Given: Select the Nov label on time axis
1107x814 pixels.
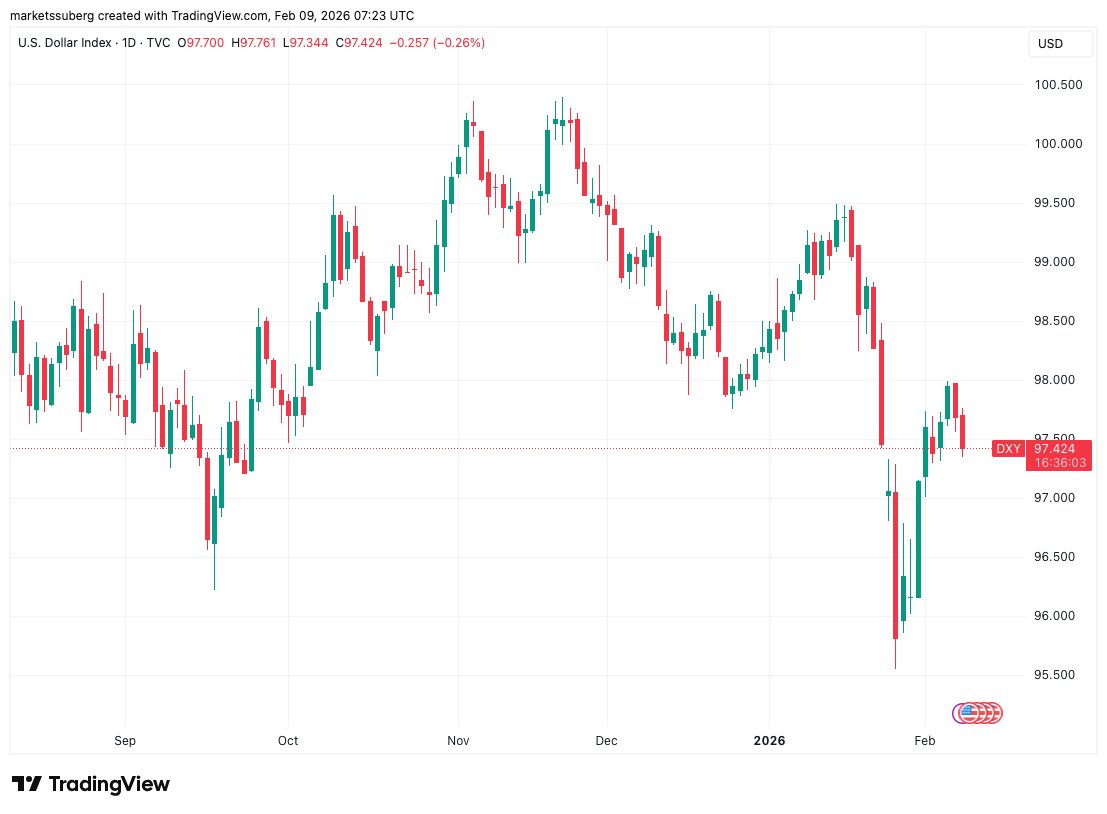Looking at the screenshot, I should click(x=459, y=741).
